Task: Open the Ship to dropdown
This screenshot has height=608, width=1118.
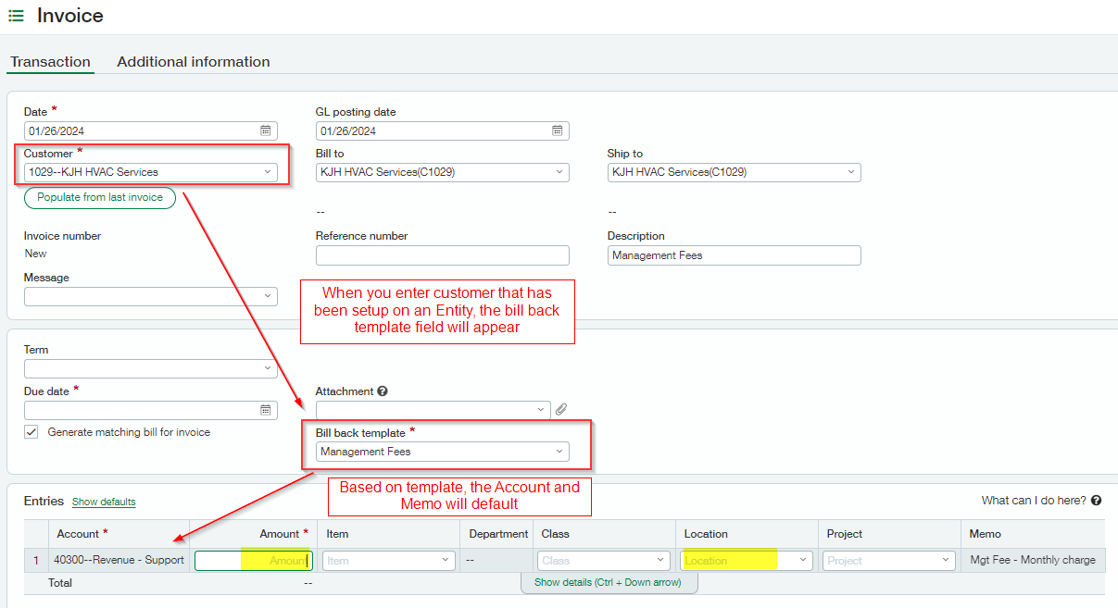Action: point(850,172)
